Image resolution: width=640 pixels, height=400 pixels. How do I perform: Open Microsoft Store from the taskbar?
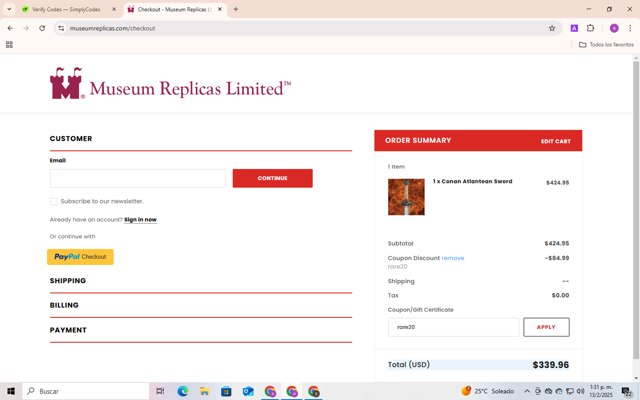226,391
